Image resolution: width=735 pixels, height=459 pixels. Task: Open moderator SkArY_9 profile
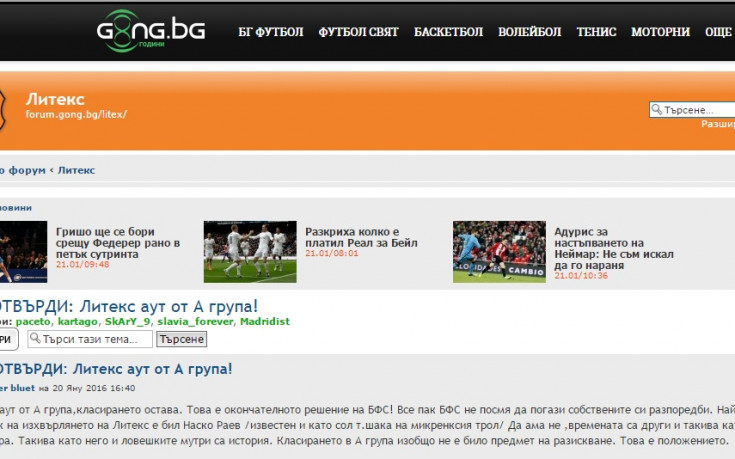pyautogui.click(x=128, y=322)
